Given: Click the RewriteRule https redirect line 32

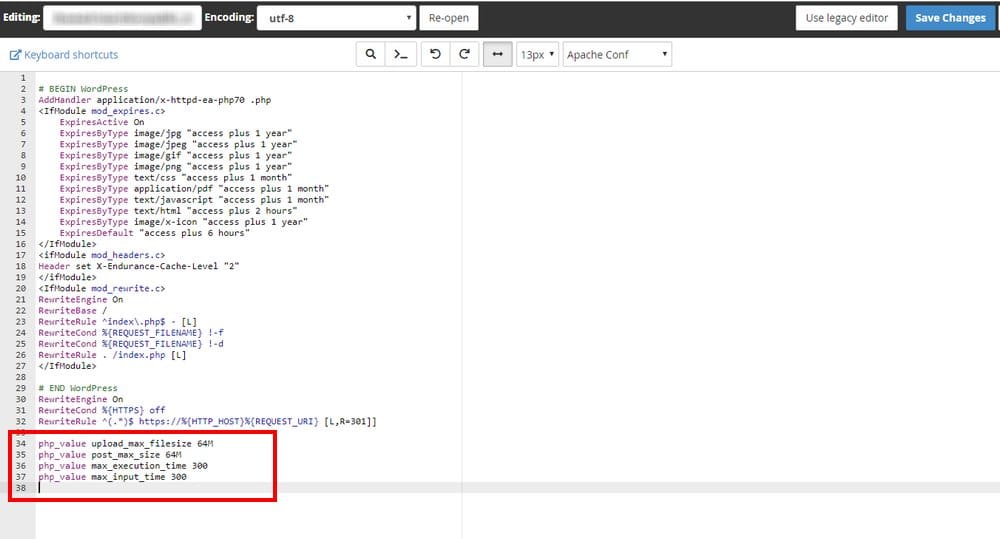Looking at the screenshot, I should coord(207,421).
